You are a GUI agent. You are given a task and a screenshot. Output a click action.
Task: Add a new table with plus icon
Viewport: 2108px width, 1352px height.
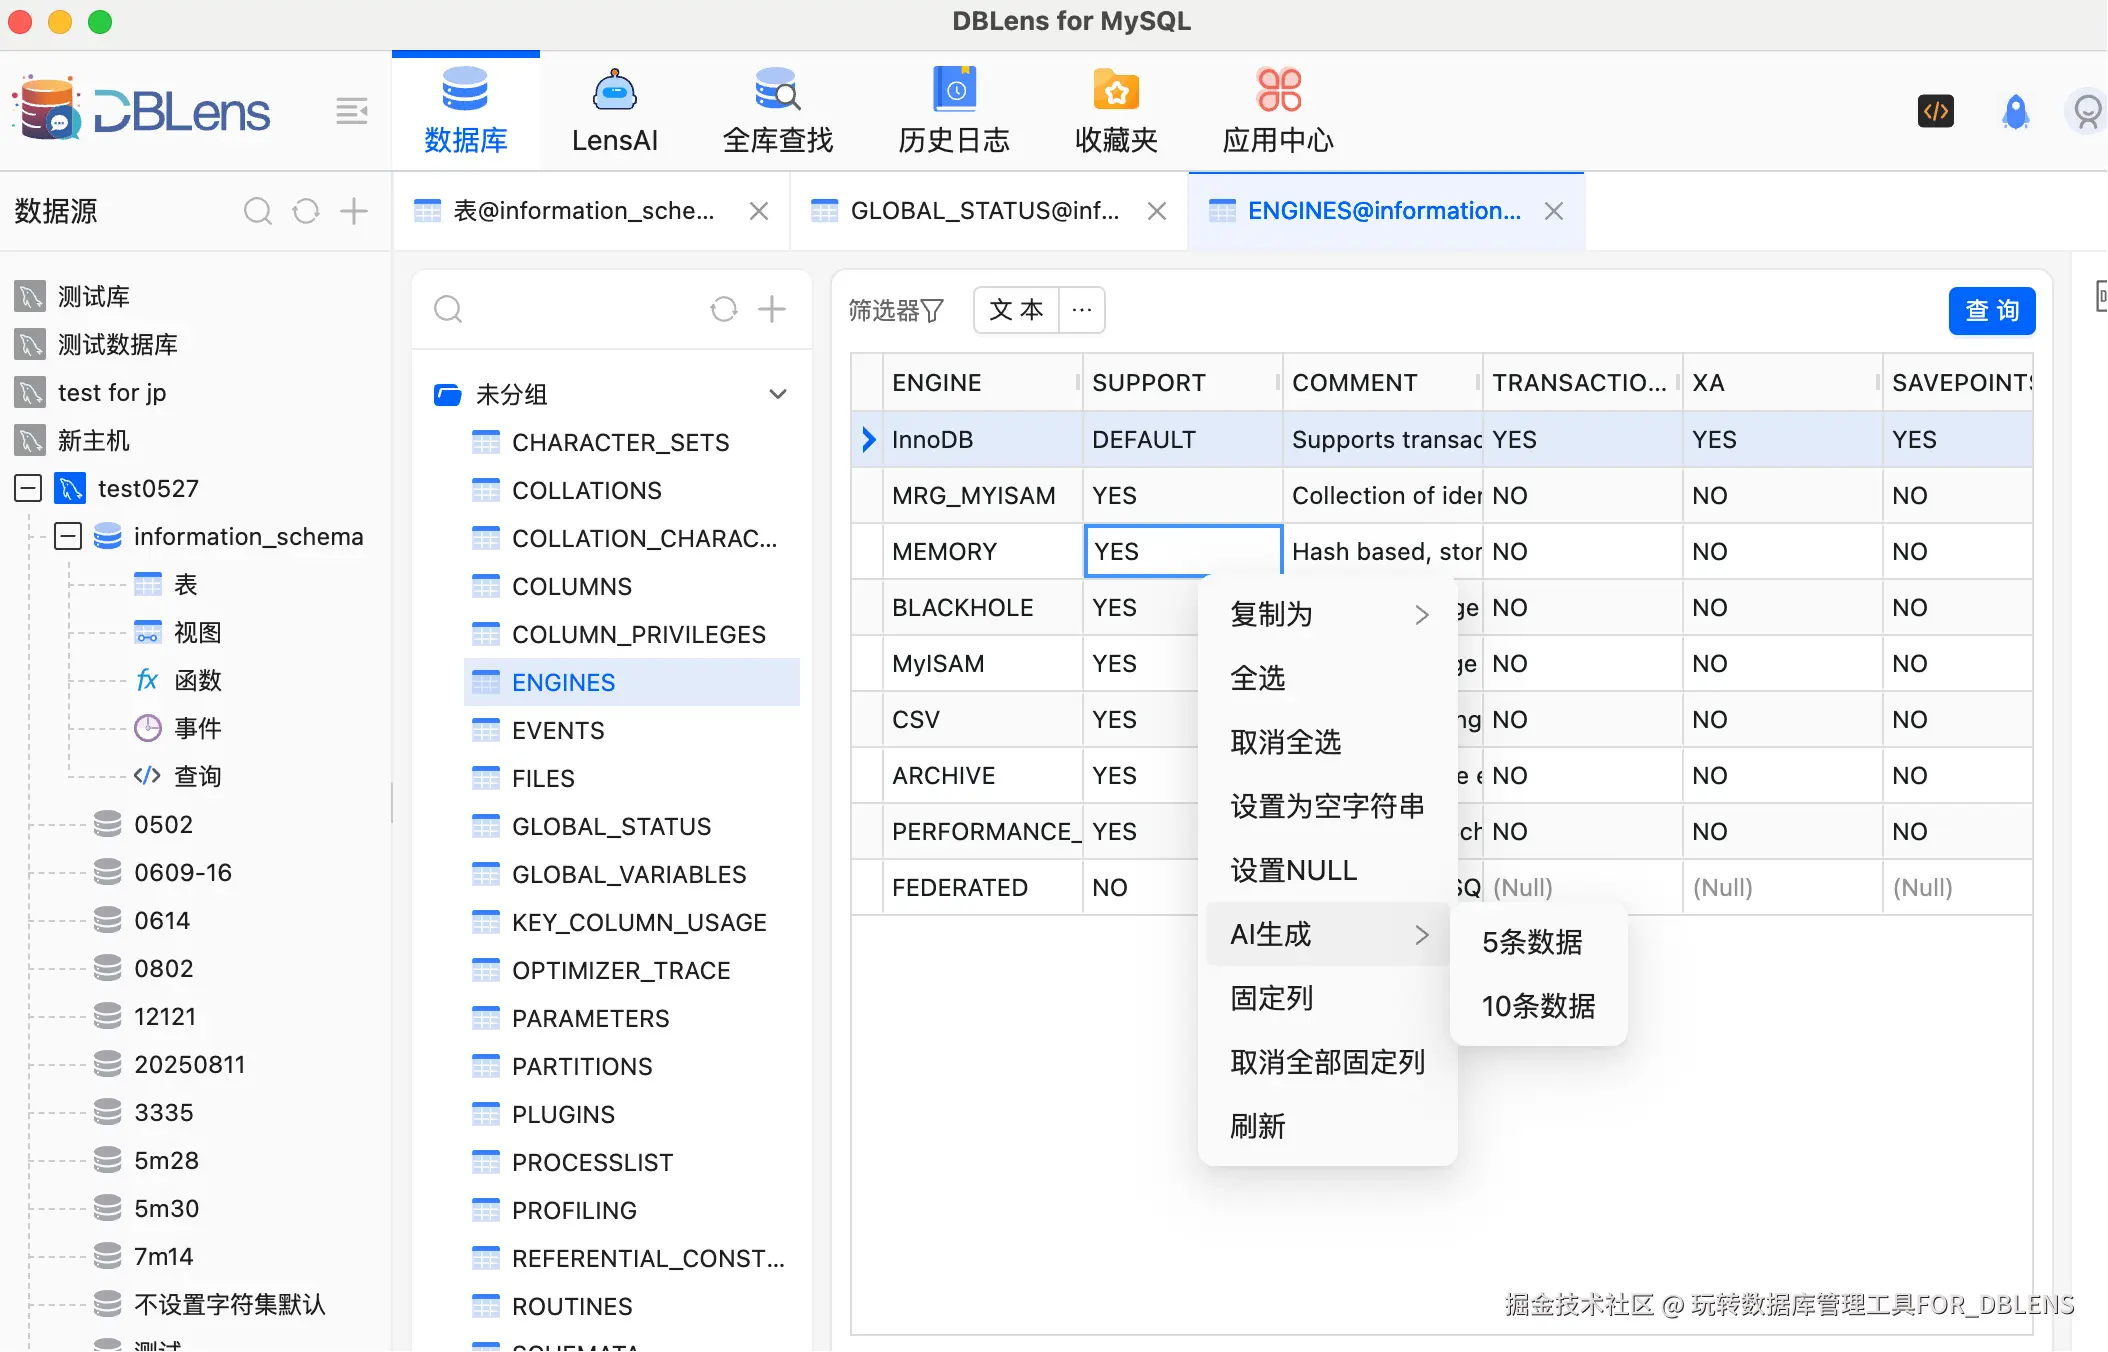772,309
